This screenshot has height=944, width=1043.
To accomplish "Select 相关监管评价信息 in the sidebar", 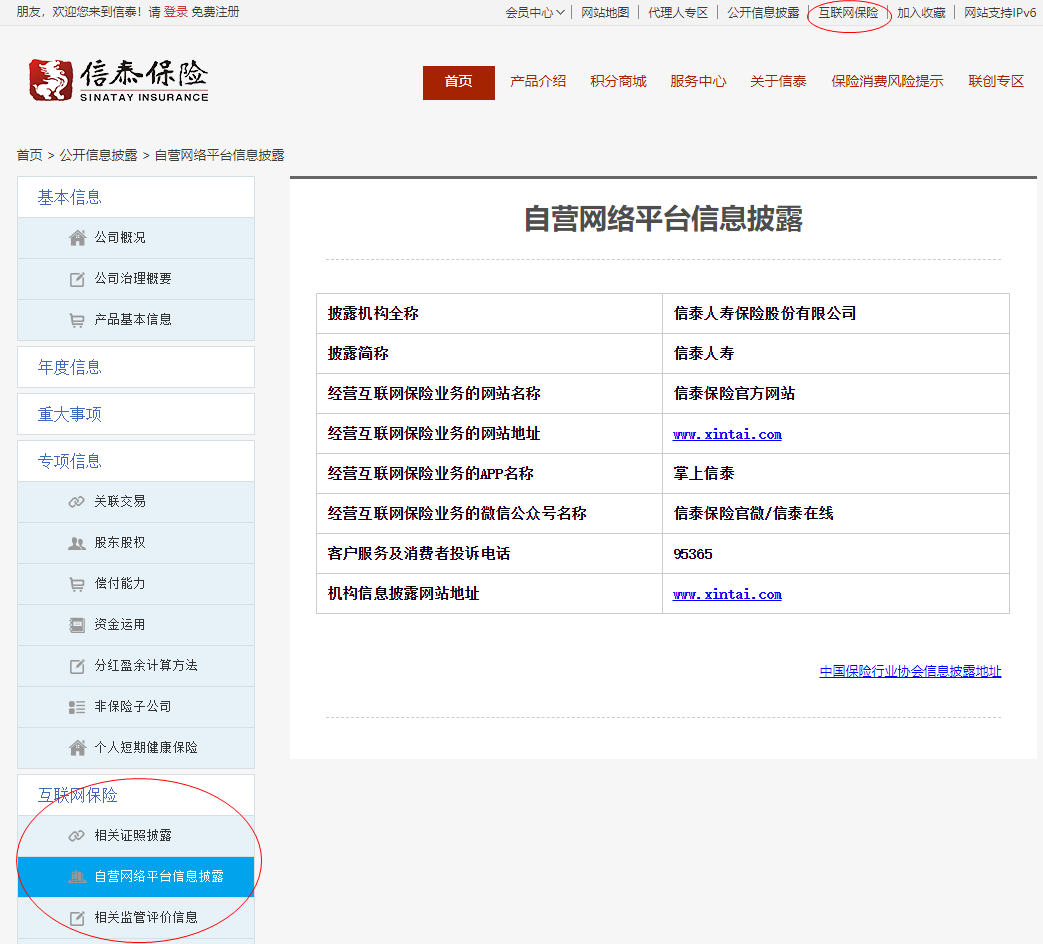I will [146, 917].
